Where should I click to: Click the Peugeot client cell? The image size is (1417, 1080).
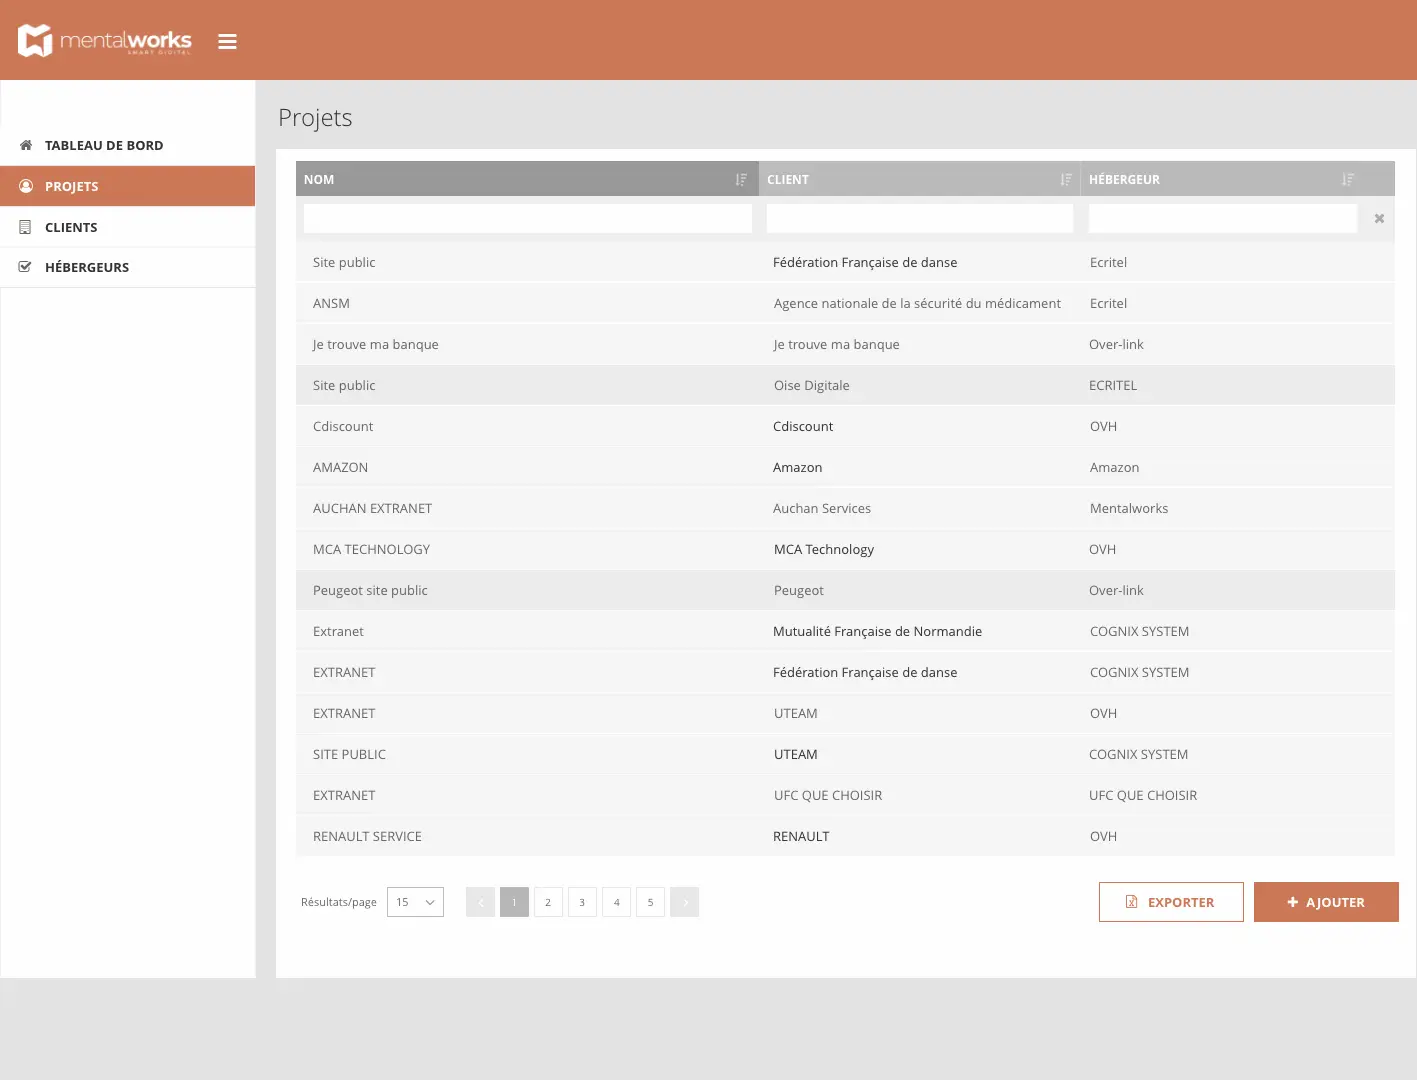tap(799, 590)
